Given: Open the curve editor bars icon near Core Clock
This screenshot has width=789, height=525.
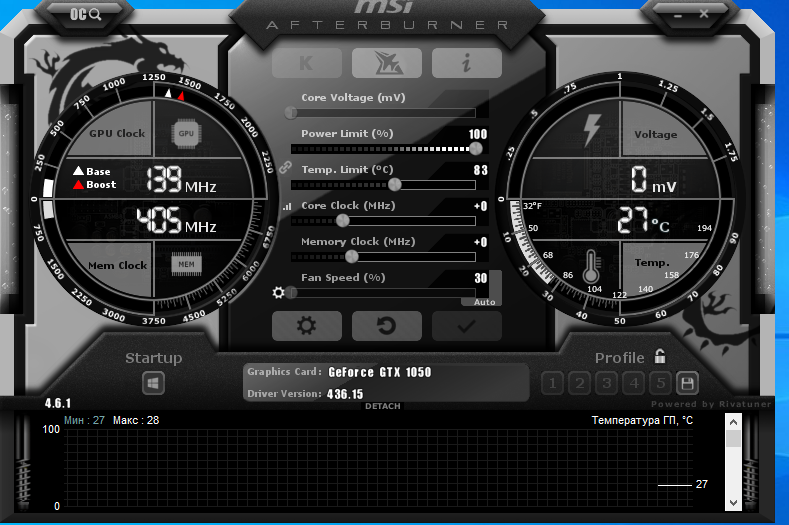Looking at the screenshot, I should 287,206.
